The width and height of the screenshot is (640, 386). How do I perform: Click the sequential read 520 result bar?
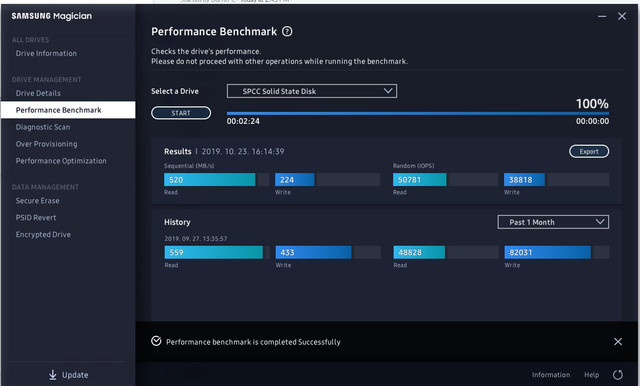tap(216, 180)
